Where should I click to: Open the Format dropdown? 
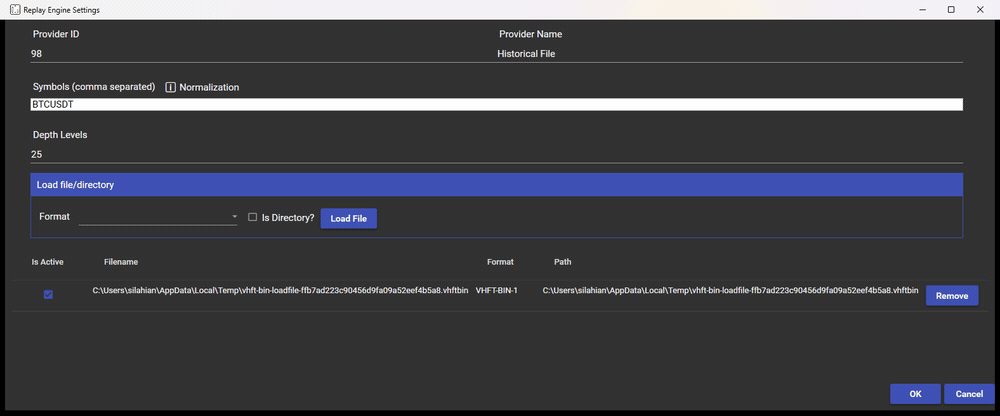click(x=158, y=218)
